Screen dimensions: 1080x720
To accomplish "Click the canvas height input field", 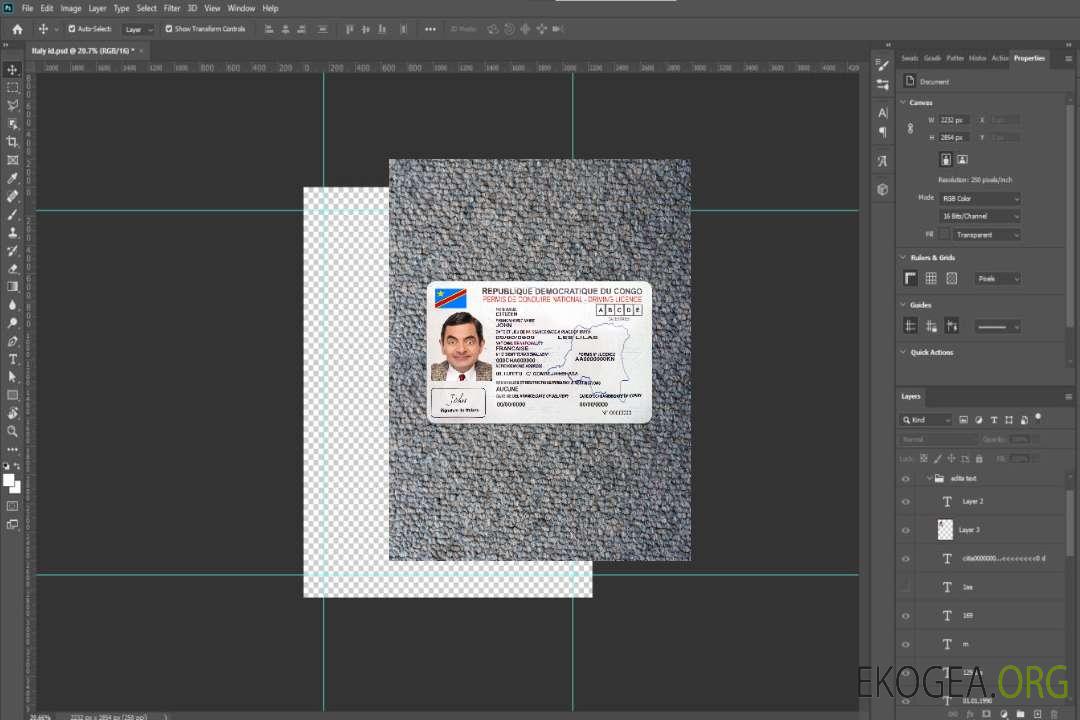I will pyautogui.click(x=954, y=138).
